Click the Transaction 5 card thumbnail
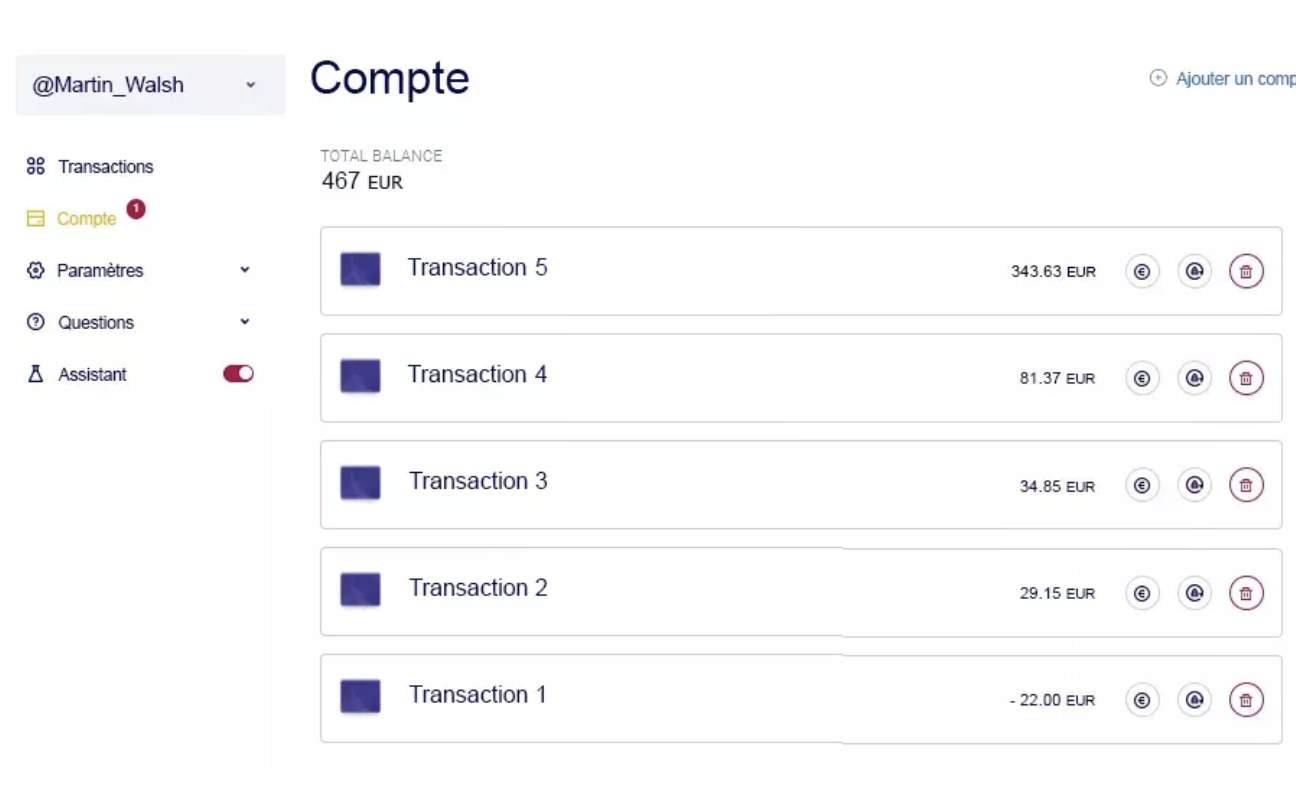Viewport: 1296px width, 788px height. (360, 269)
